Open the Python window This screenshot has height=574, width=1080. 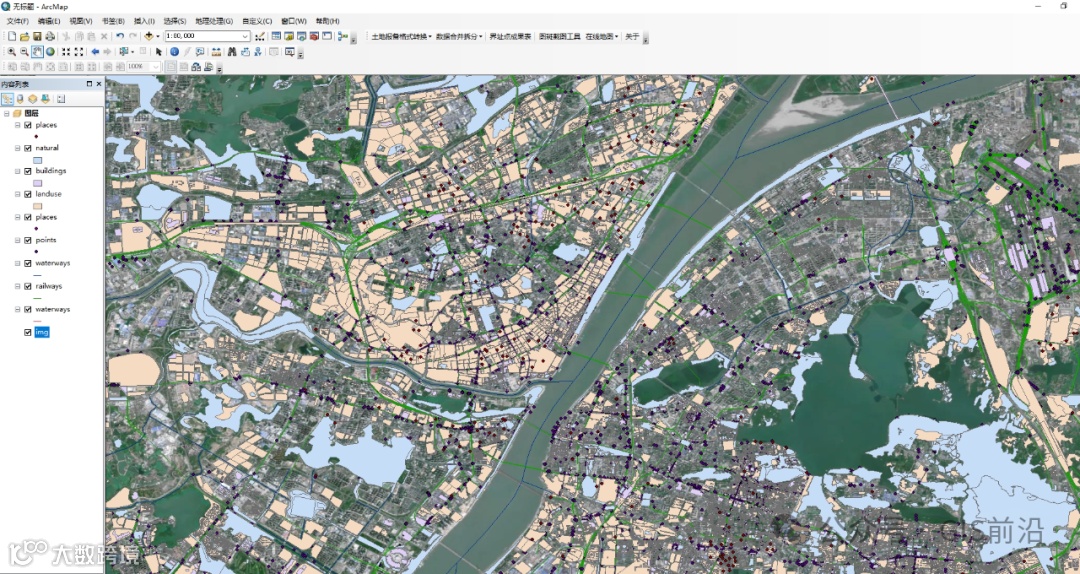326,36
